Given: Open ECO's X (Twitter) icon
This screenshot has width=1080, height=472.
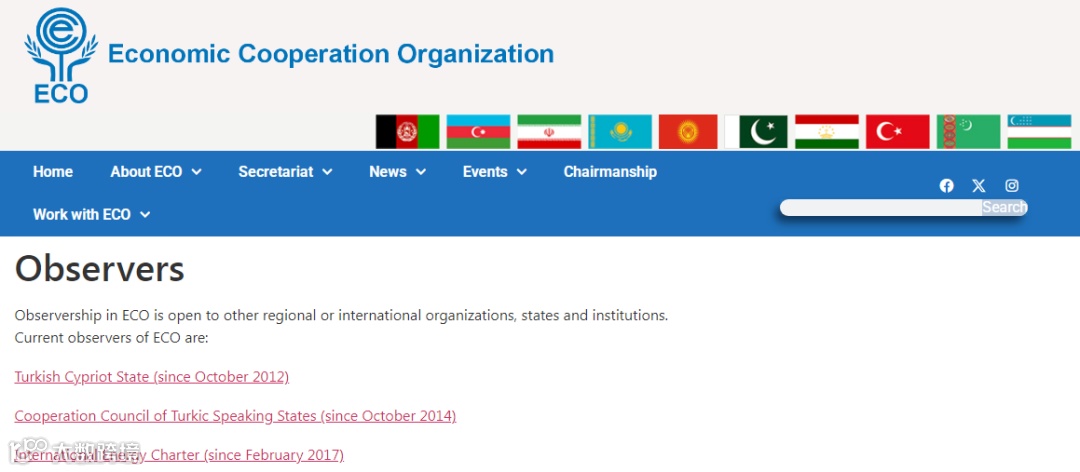Looking at the screenshot, I should pos(979,185).
